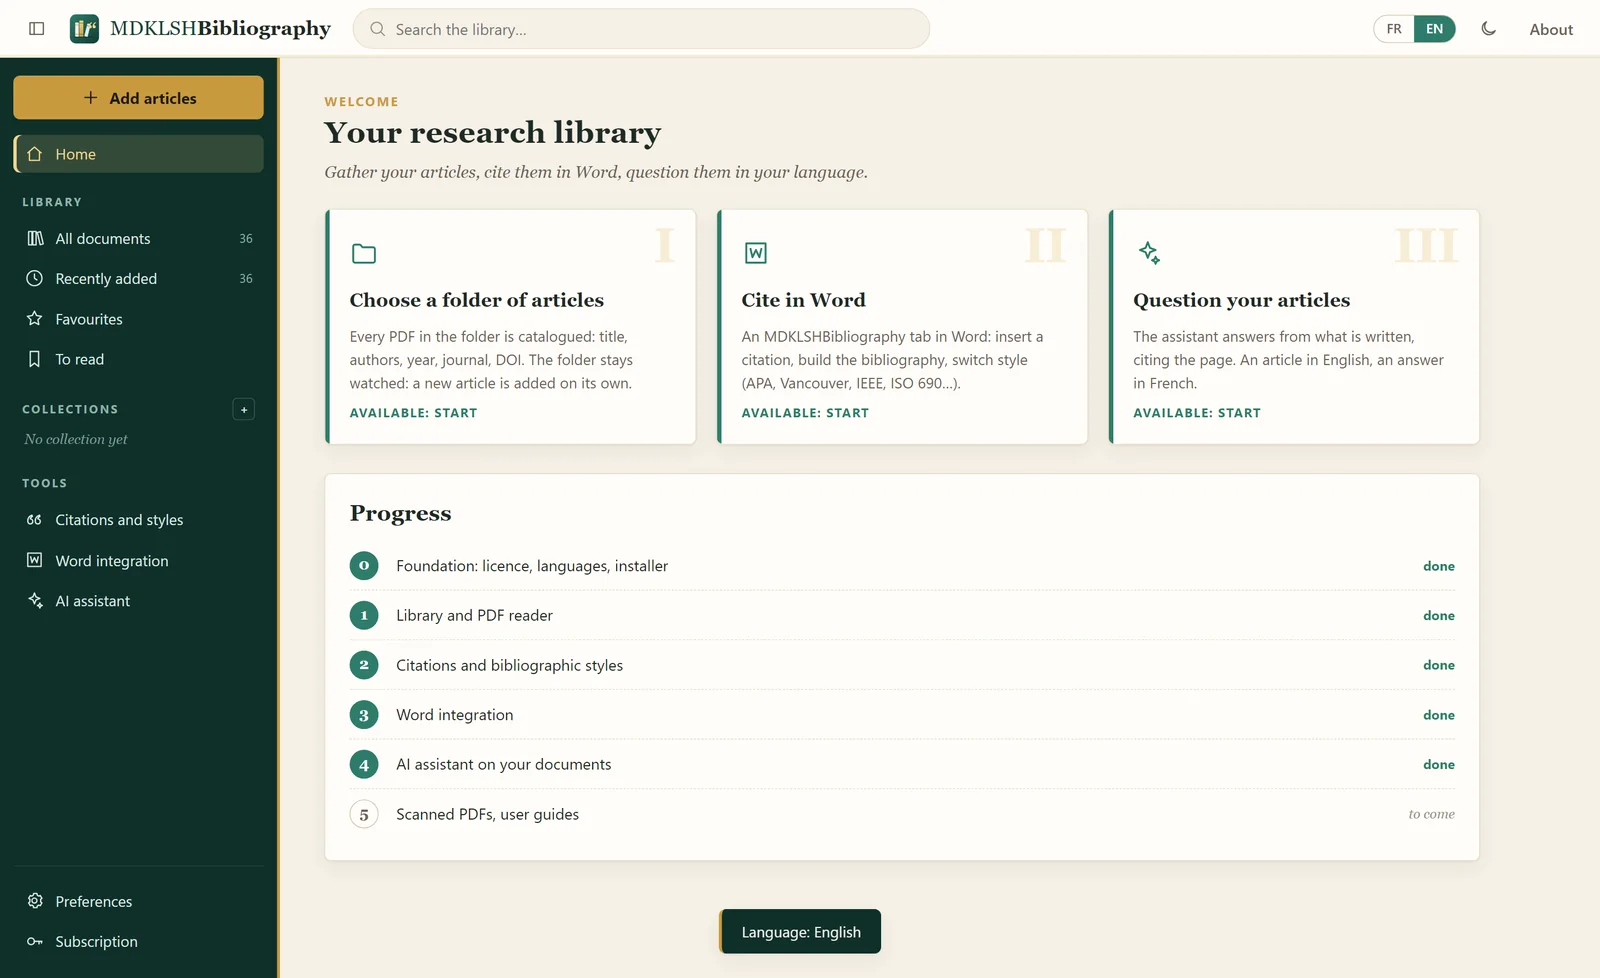Toggle dark mode with the moon icon
Image resolution: width=1600 pixels, height=978 pixels.
point(1489,29)
